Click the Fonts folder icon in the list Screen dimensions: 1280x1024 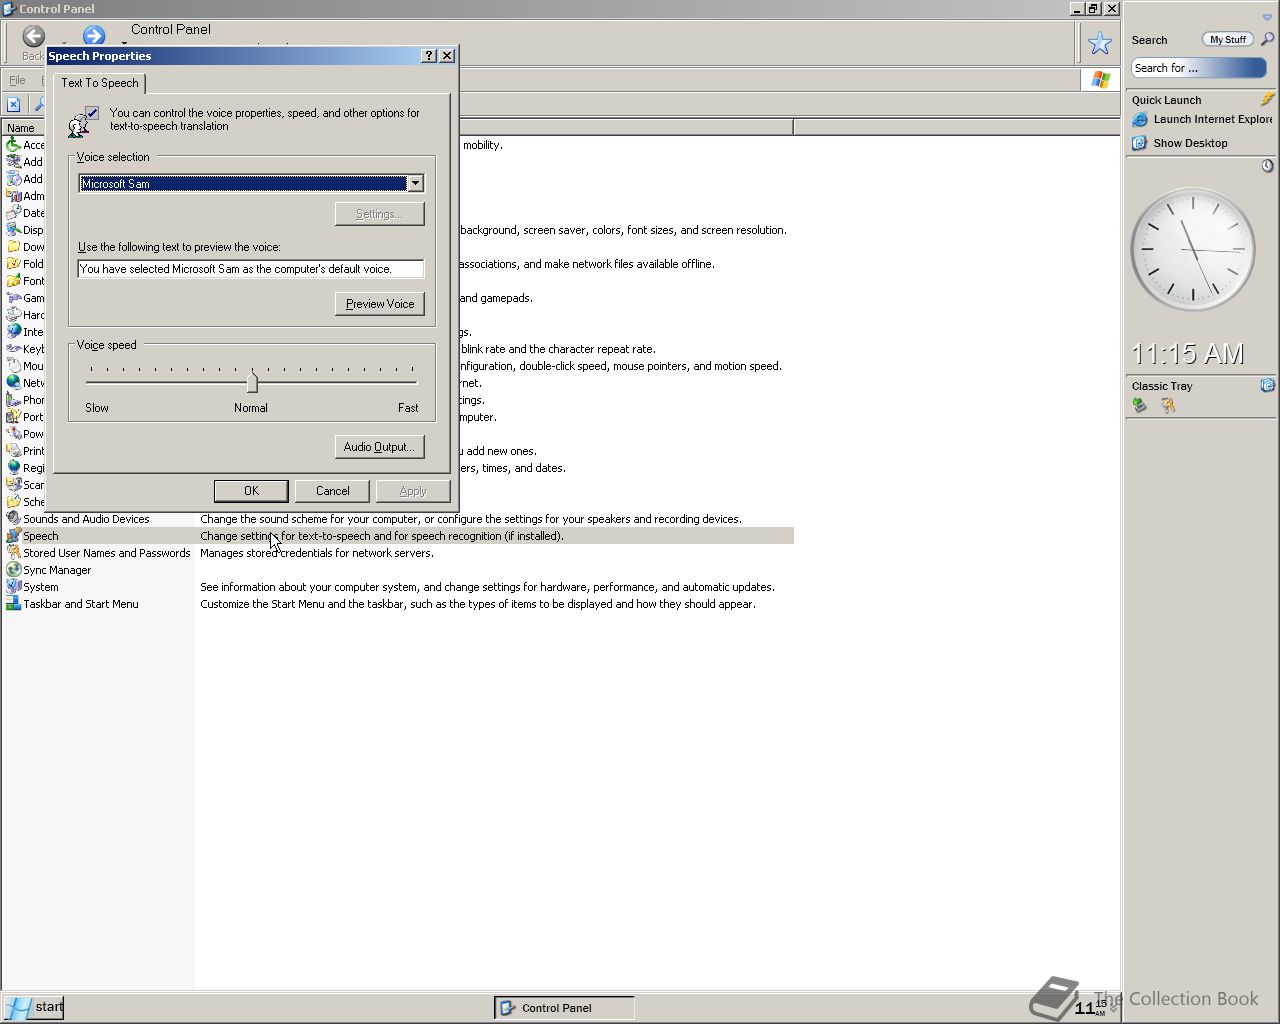(14, 281)
